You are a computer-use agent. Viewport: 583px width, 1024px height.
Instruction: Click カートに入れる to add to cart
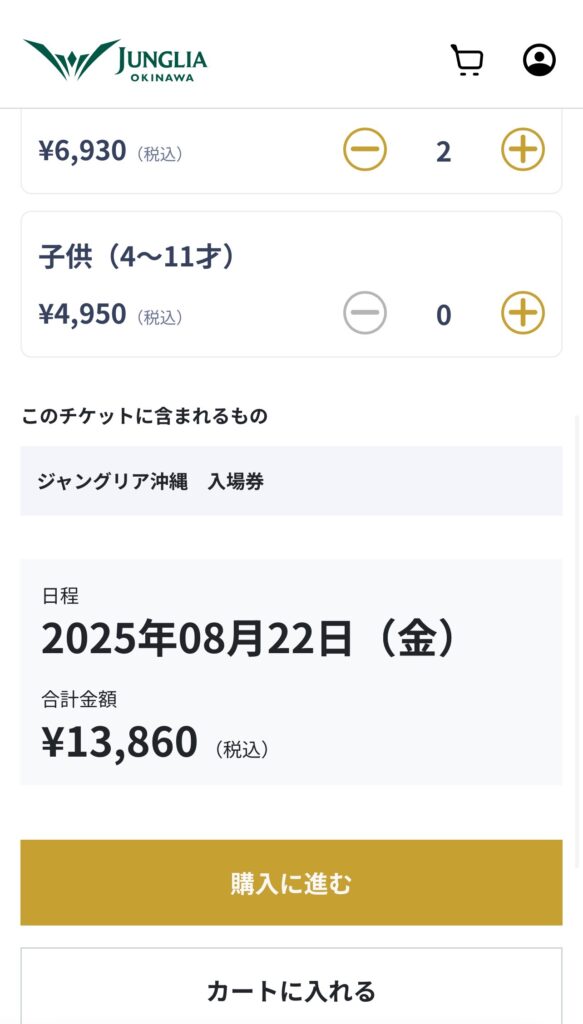[291, 986]
